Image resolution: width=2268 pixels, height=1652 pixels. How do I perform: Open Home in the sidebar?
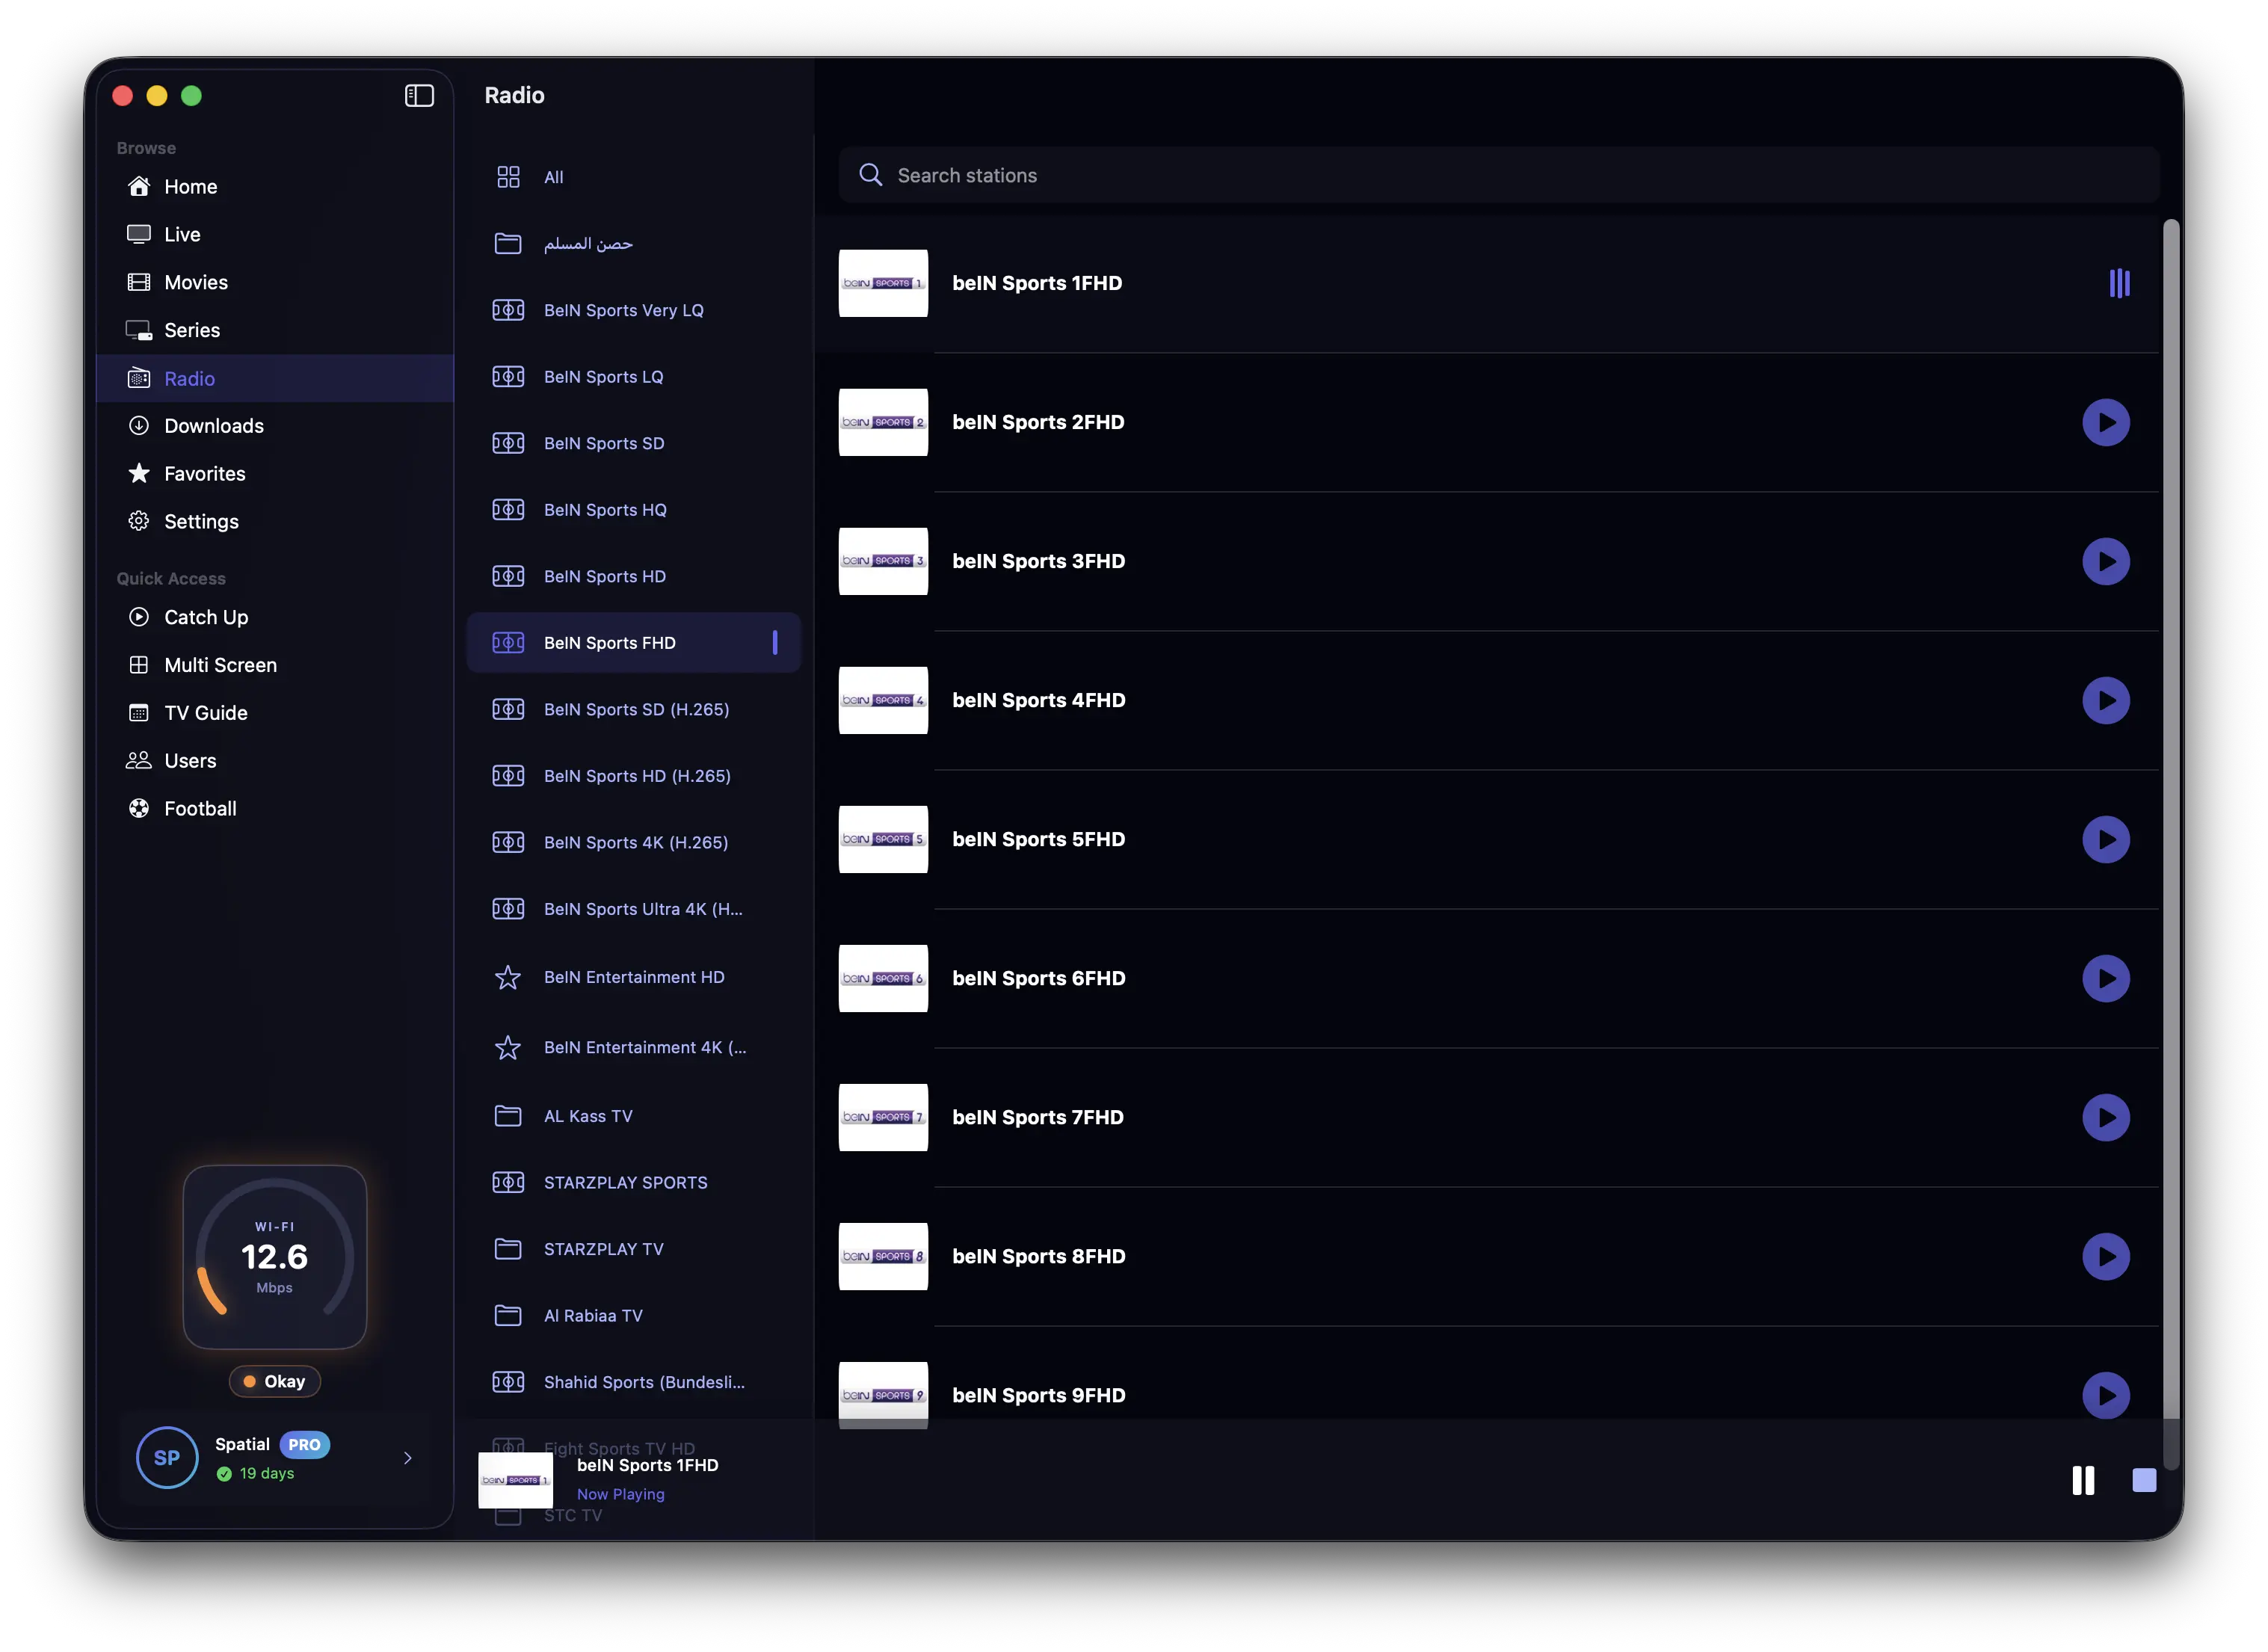coord(274,187)
